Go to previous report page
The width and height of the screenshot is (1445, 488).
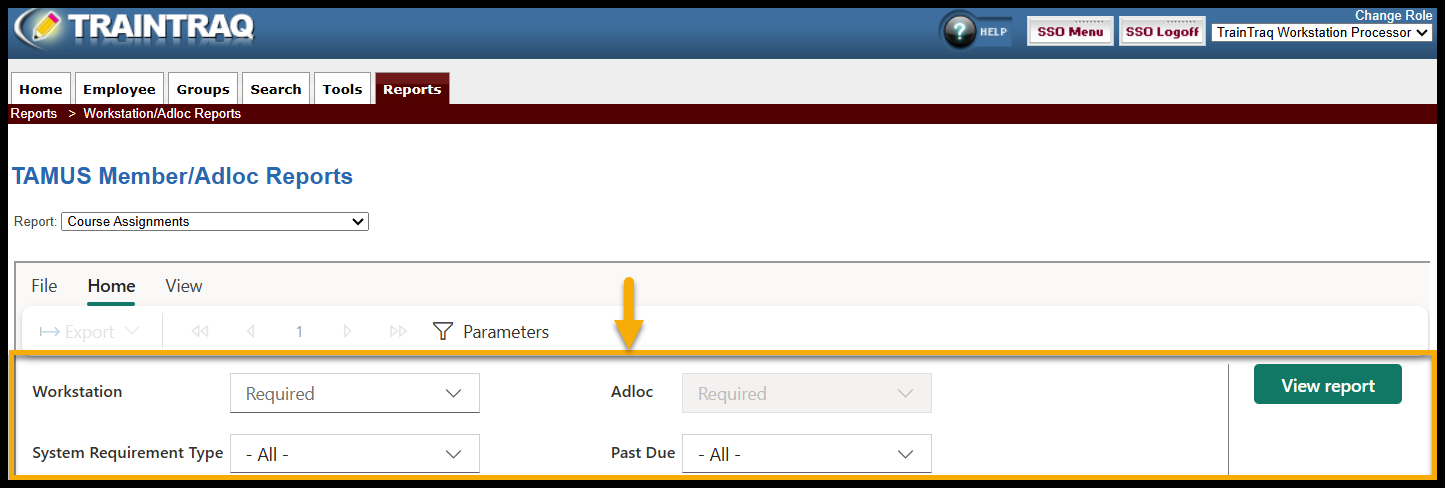(x=250, y=332)
